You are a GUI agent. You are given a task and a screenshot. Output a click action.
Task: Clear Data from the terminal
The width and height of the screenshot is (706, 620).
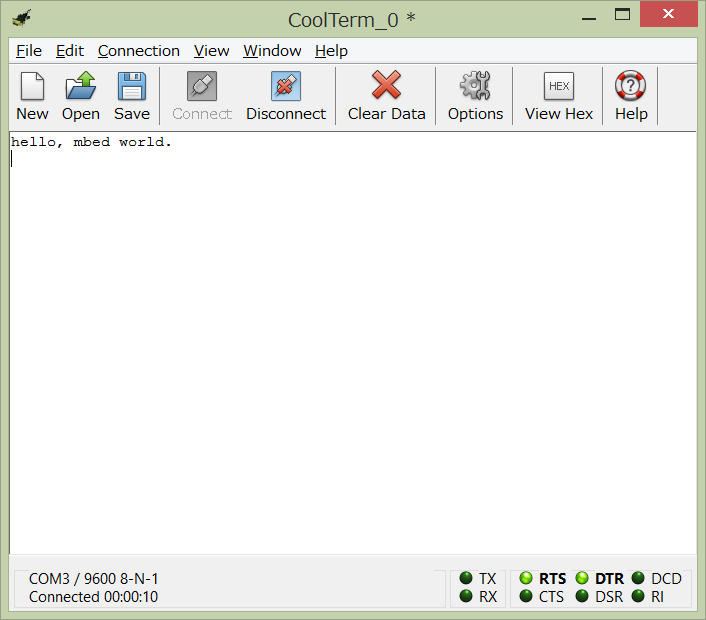386,95
